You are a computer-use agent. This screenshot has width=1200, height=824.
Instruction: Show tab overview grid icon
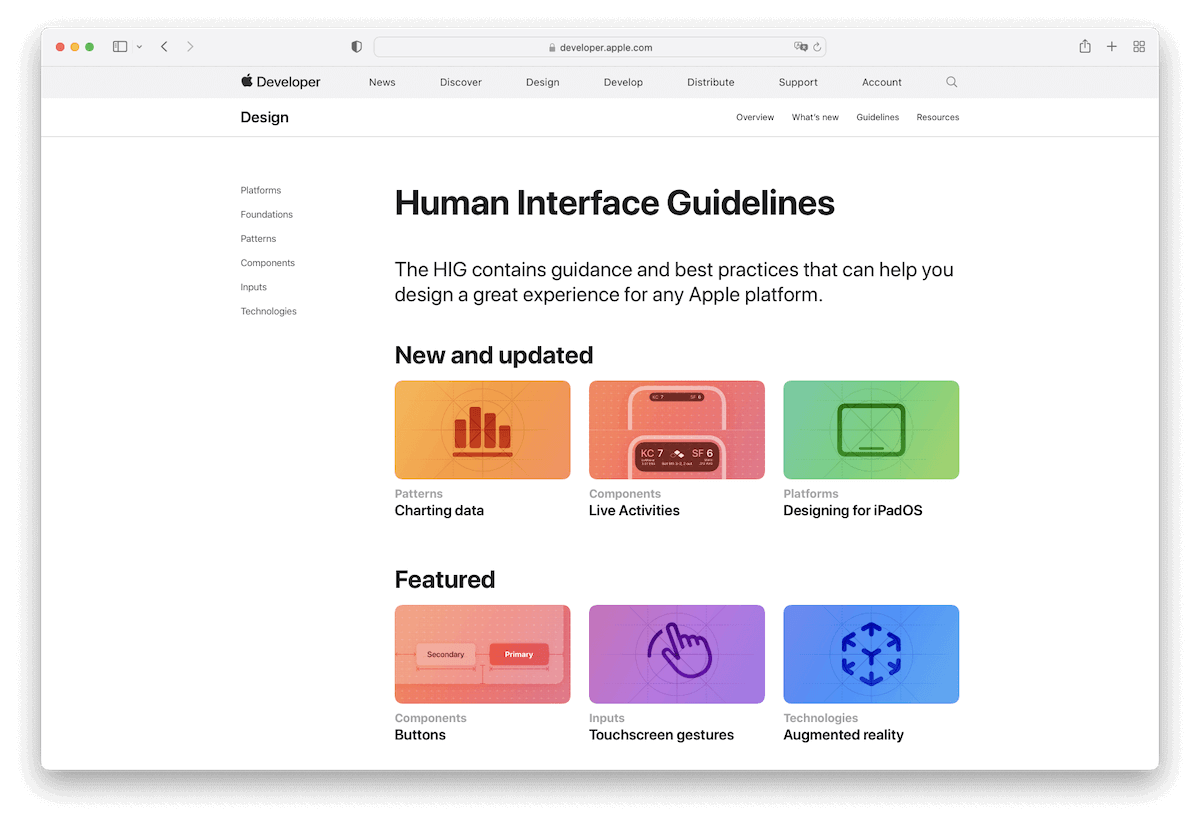[x=1139, y=47]
